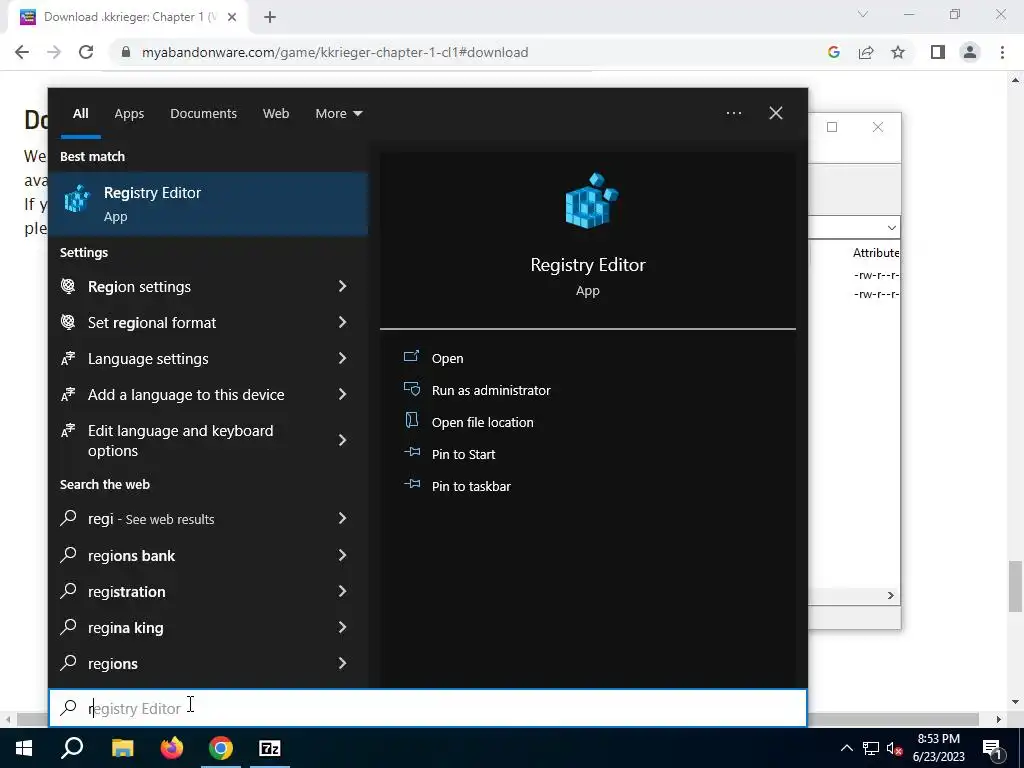Choose Pin to Start
1024x768 pixels.
pyautogui.click(x=463, y=454)
